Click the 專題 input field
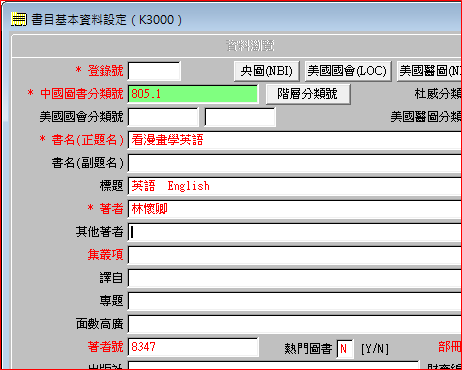This screenshot has height=370, width=462. click(x=295, y=301)
